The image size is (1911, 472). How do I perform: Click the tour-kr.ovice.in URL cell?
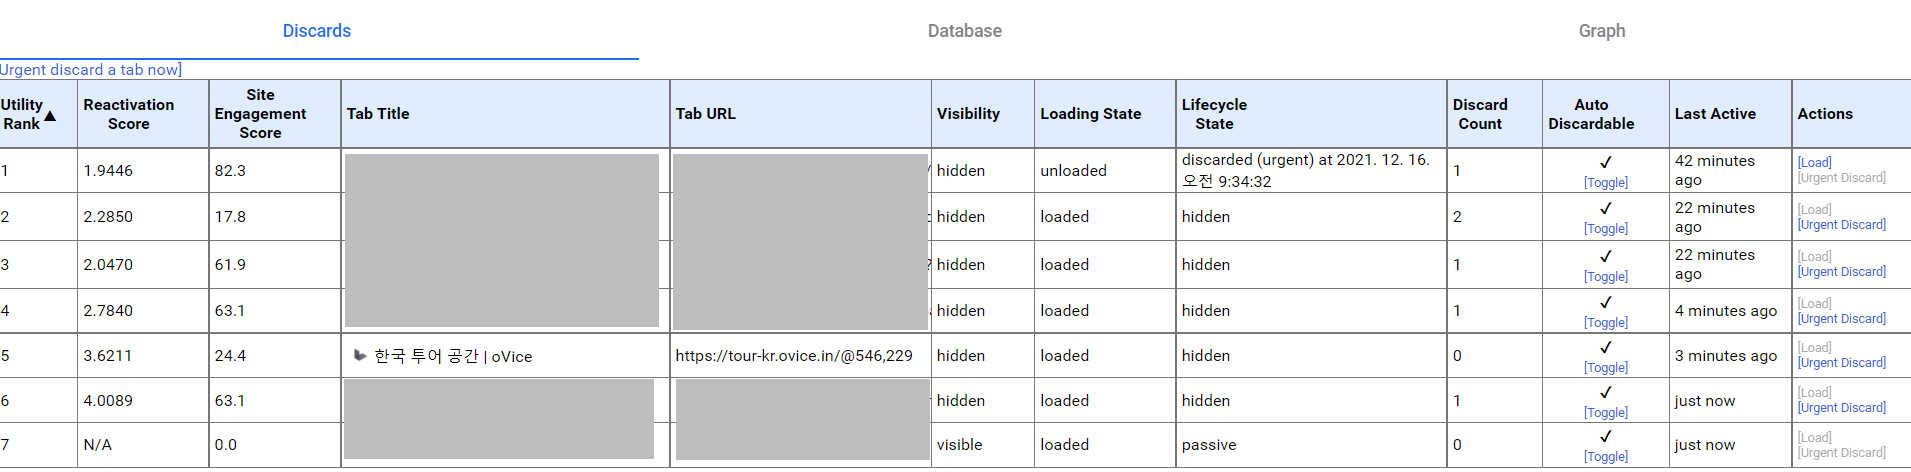(x=794, y=356)
